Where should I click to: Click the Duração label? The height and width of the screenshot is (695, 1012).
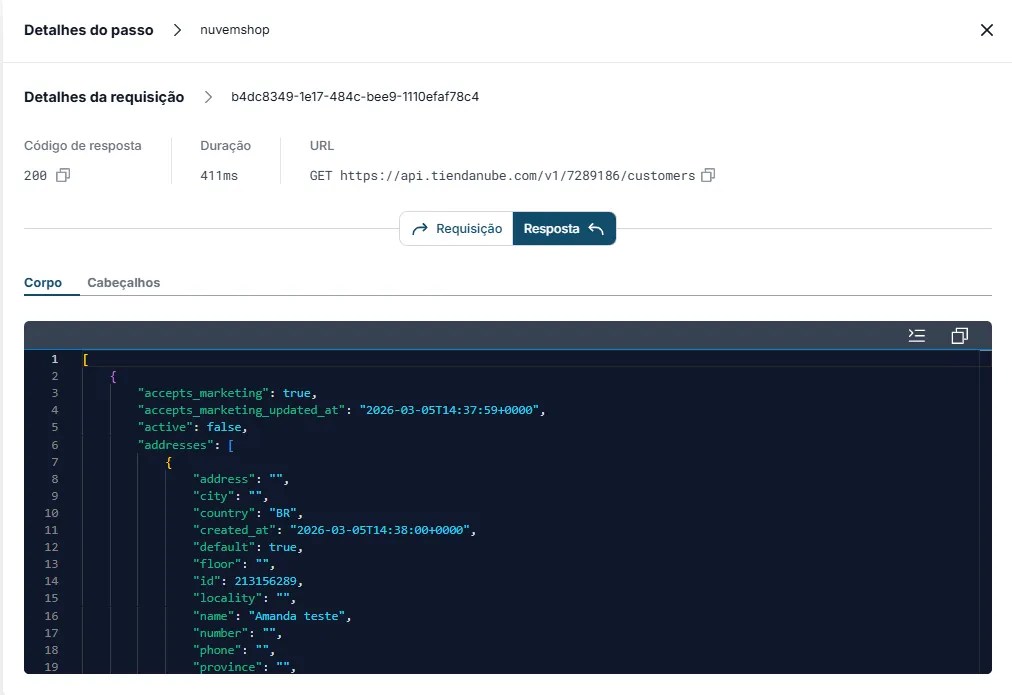tap(225, 146)
